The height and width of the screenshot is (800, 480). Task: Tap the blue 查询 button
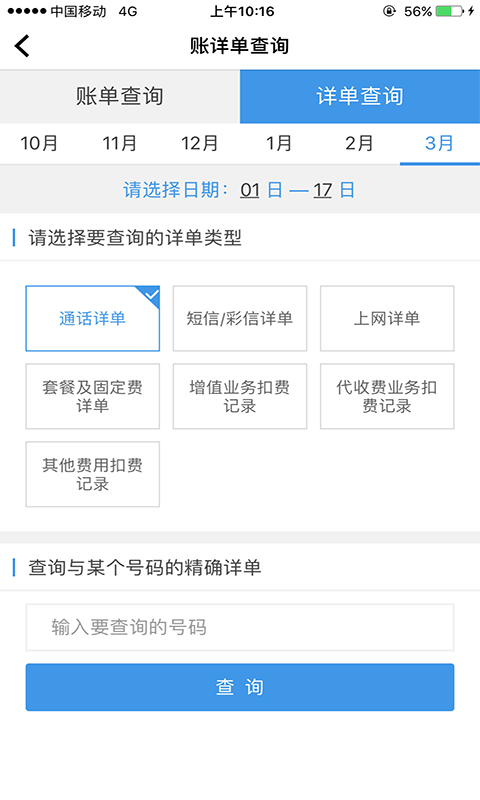point(240,687)
